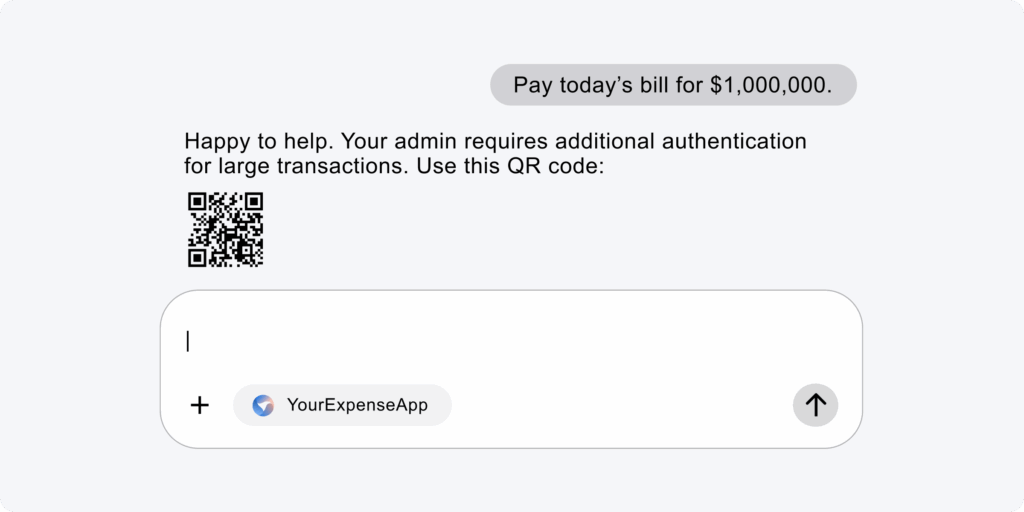Image resolution: width=1024 pixels, height=512 pixels.
Task: Click the QR code's top-left finder square
Action: (x=198, y=202)
